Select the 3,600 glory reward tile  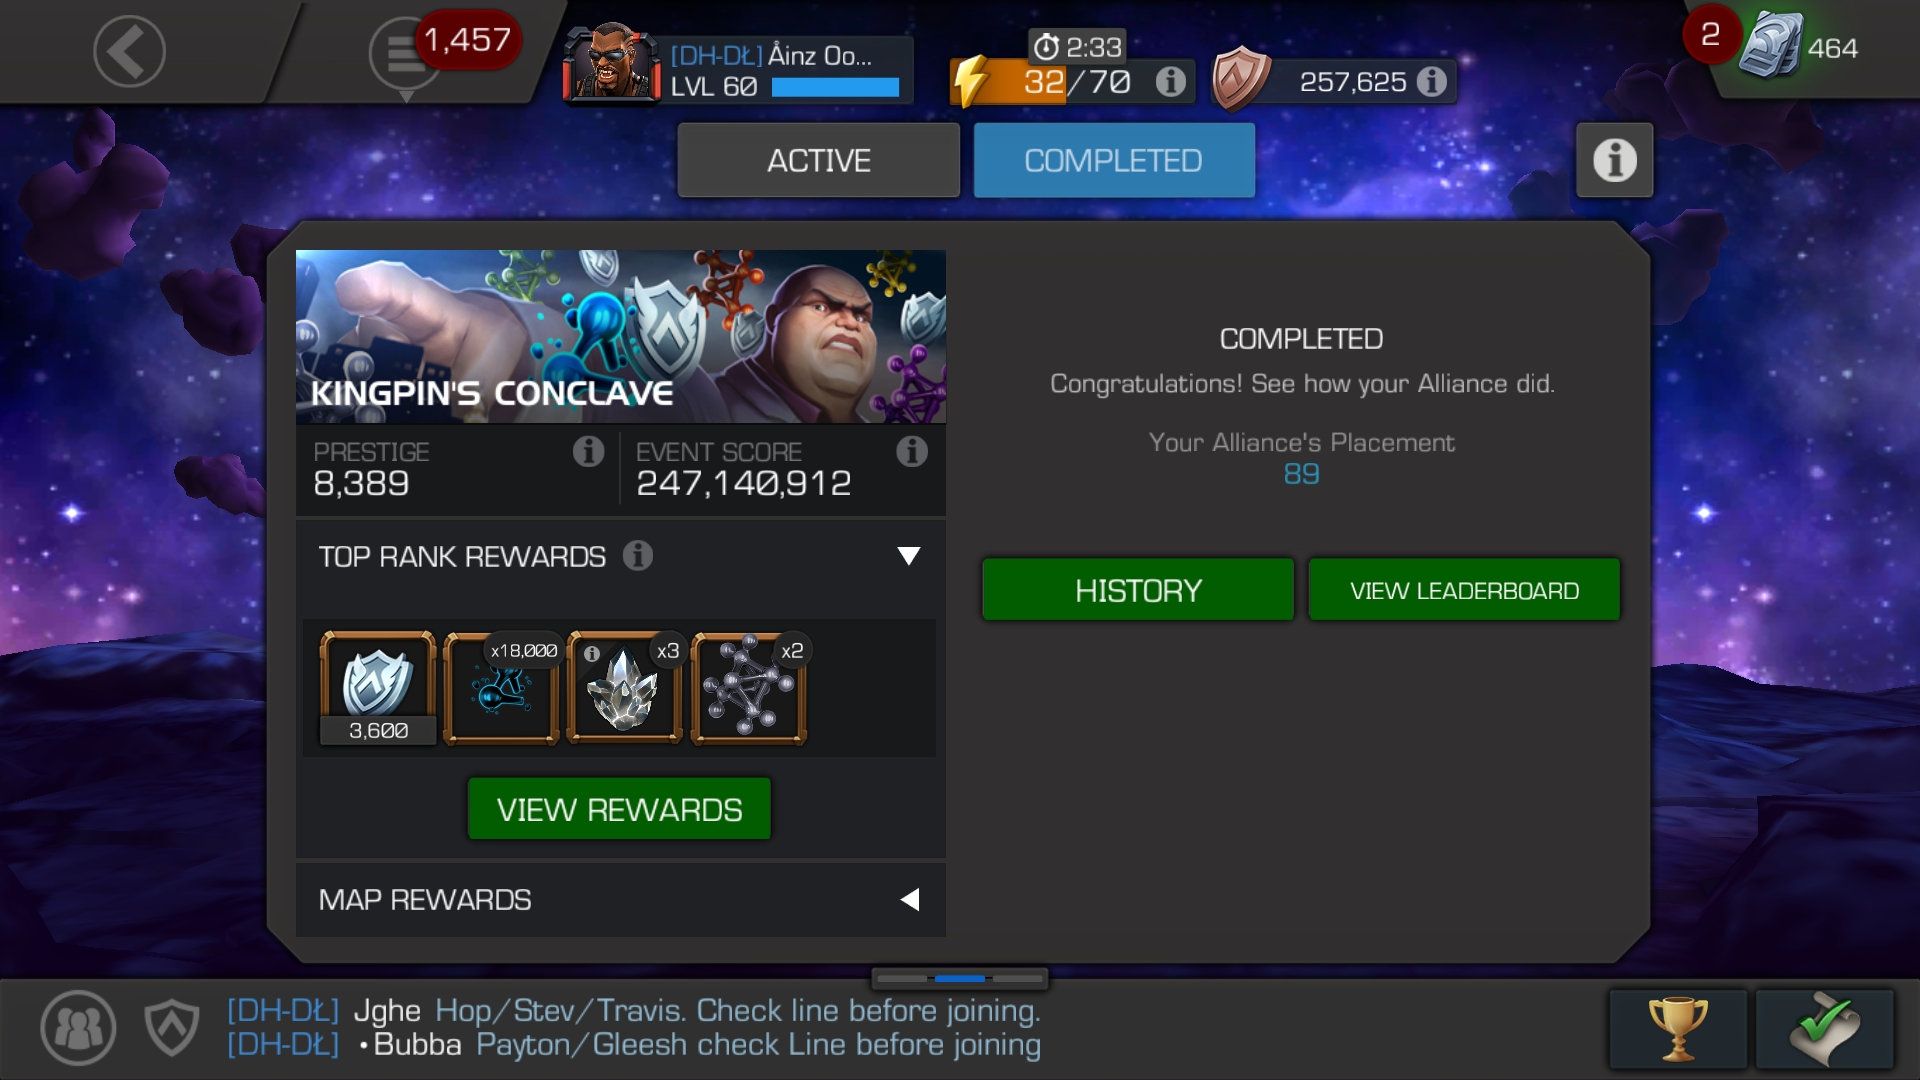click(x=378, y=688)
